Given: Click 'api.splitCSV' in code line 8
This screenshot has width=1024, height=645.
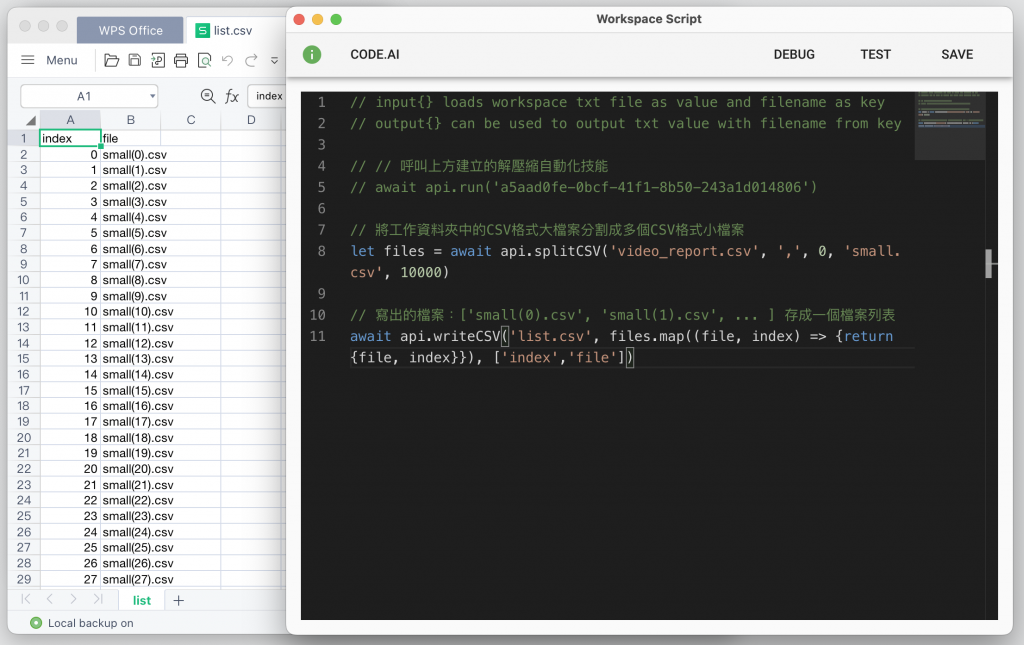Looking at the screenshot, I should [550, 251].
